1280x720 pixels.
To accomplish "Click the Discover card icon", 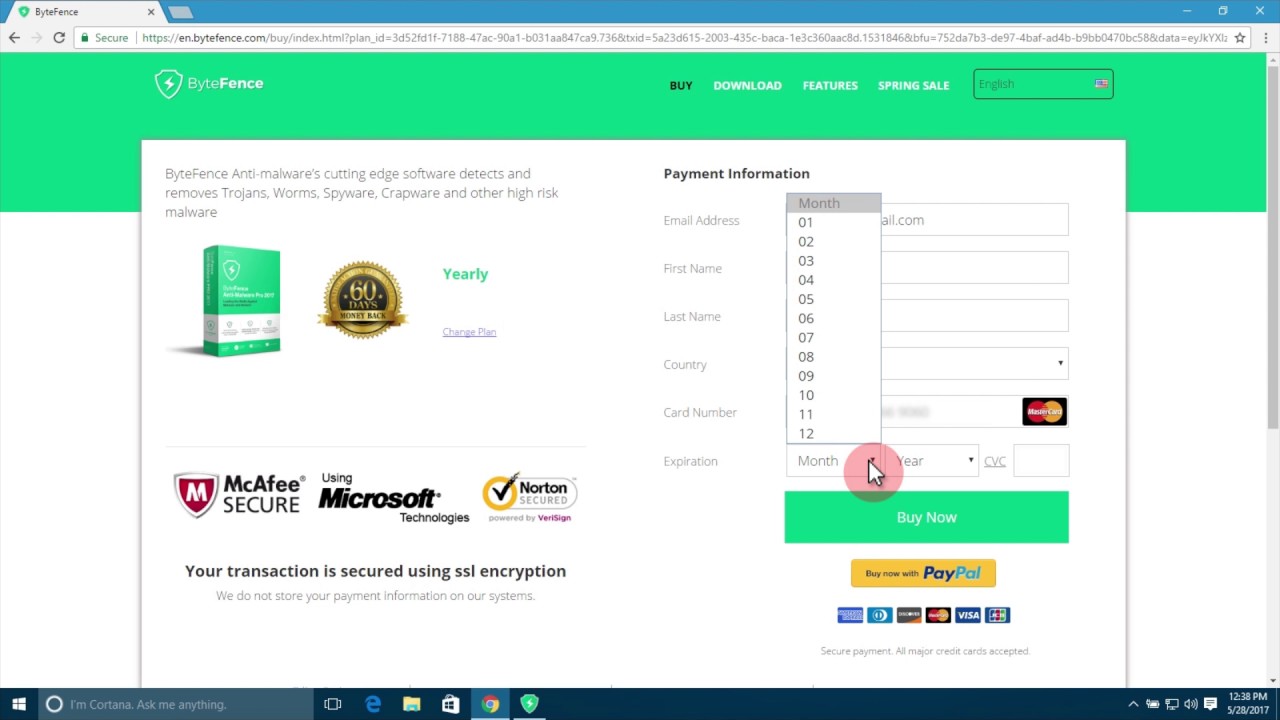I will (x=909, y=615).
